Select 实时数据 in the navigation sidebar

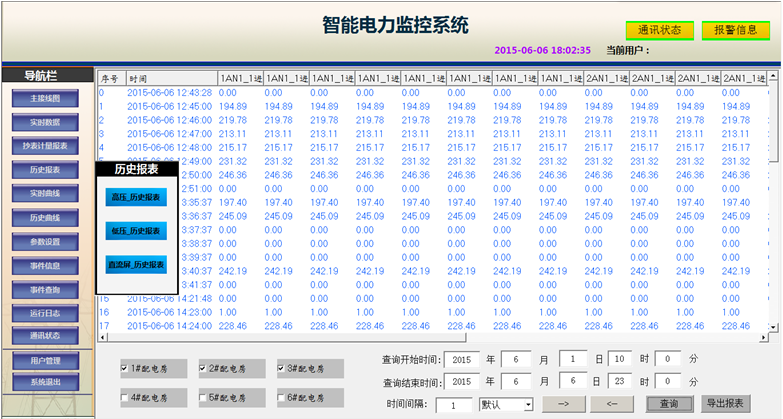[x=45, y=122]
